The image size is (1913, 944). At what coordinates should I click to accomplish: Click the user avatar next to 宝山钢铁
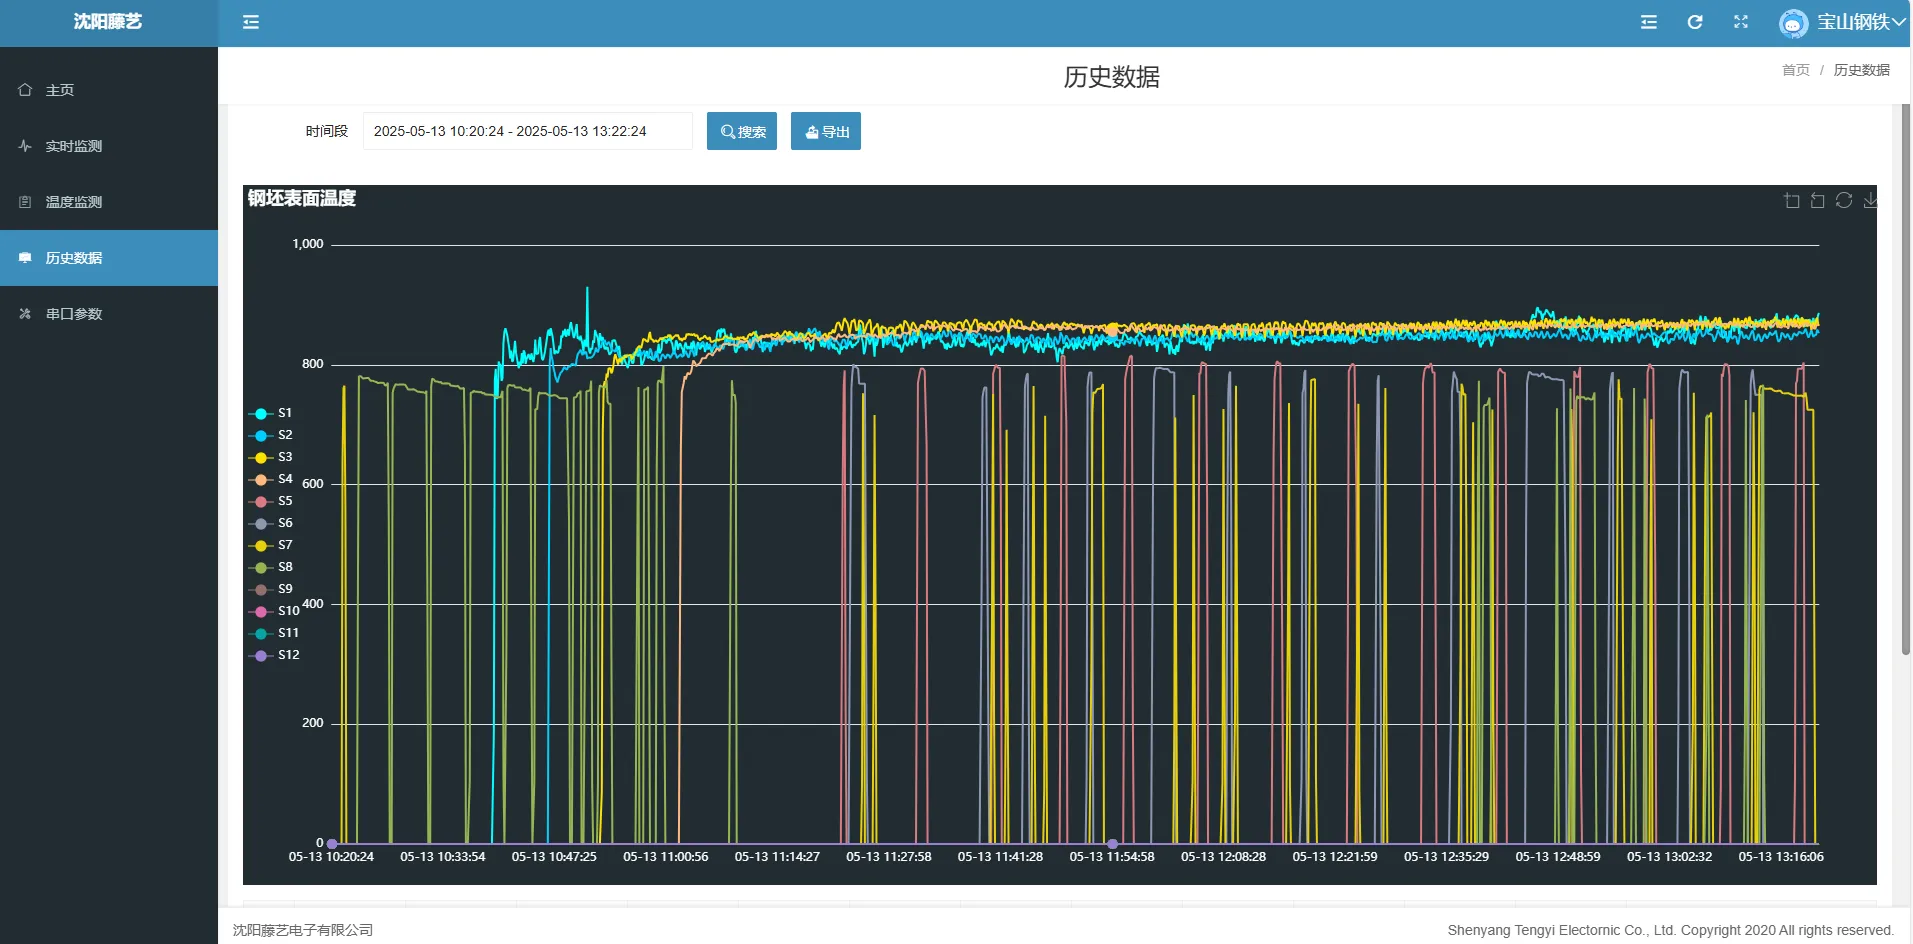(x=1793, y=23)
